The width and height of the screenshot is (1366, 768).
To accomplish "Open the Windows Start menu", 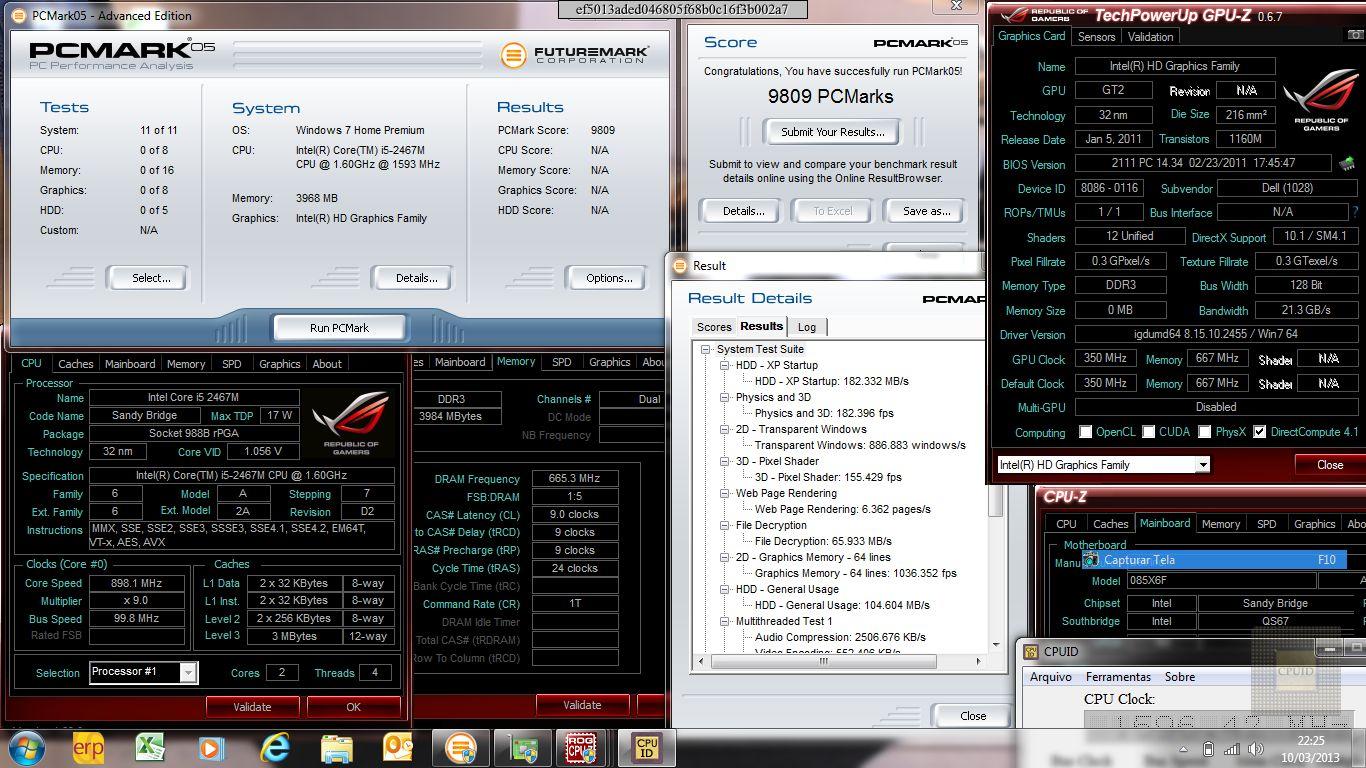I will click(26, 747).
